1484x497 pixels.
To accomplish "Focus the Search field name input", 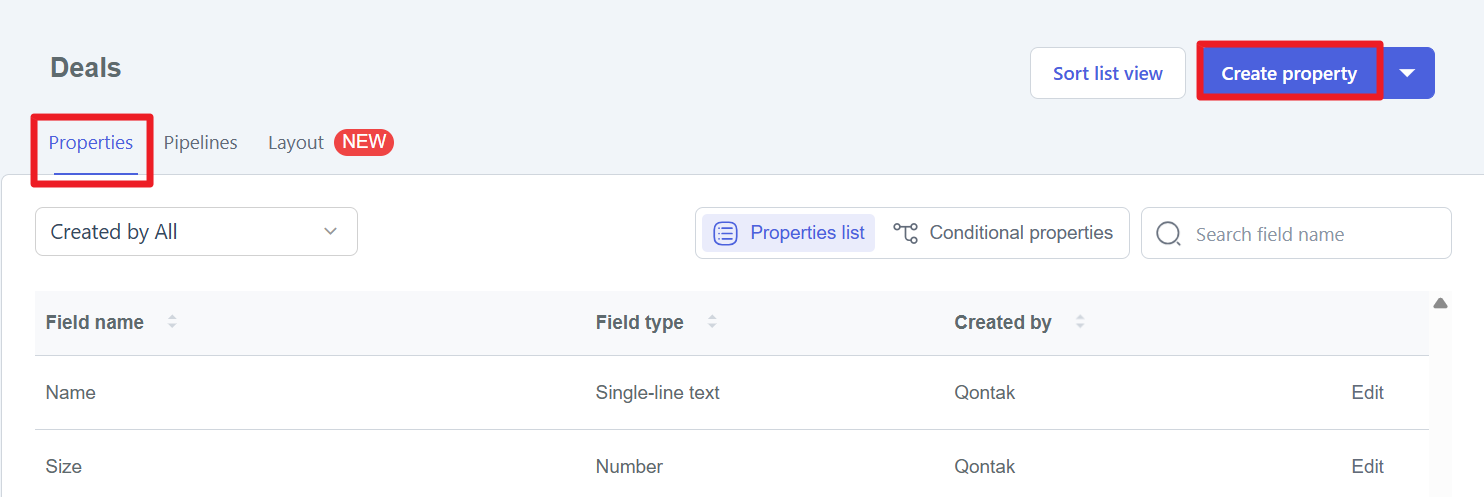I will (1310, 234).
